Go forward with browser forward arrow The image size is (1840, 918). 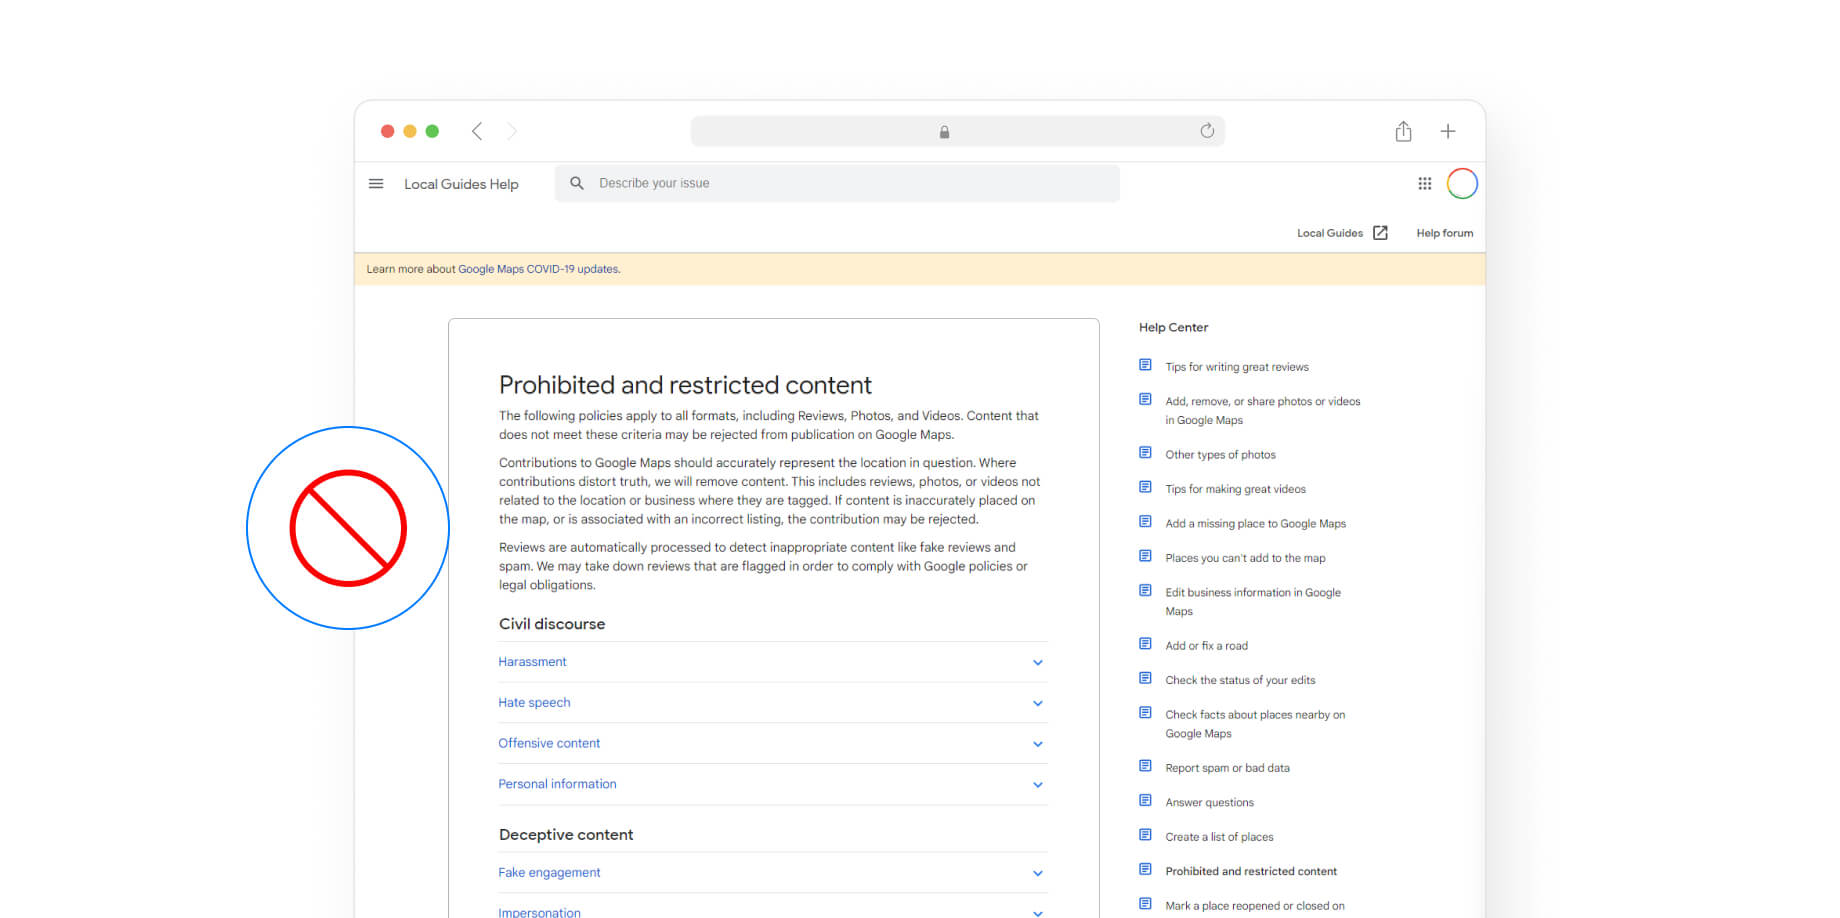pyautogui.click(x=512, y=131)
